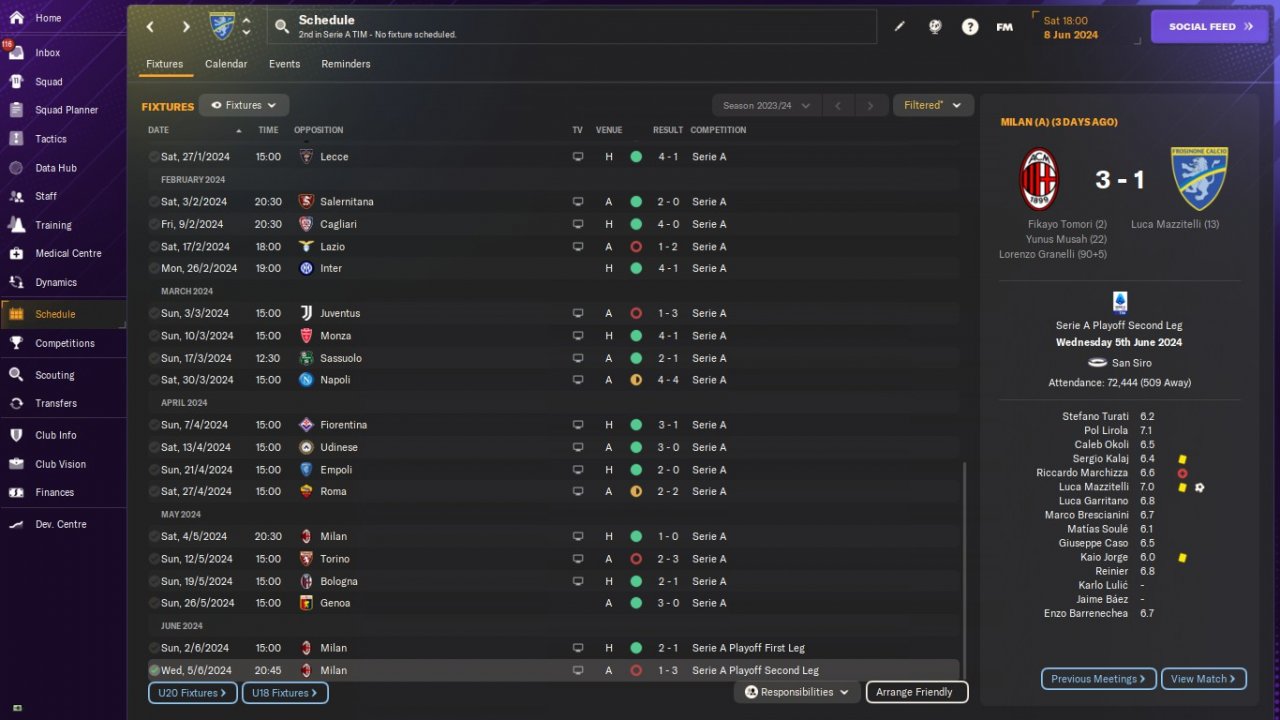Click the pencil edit icon in top bar
Screen dimensions: 1280x720
click(899, 27)
